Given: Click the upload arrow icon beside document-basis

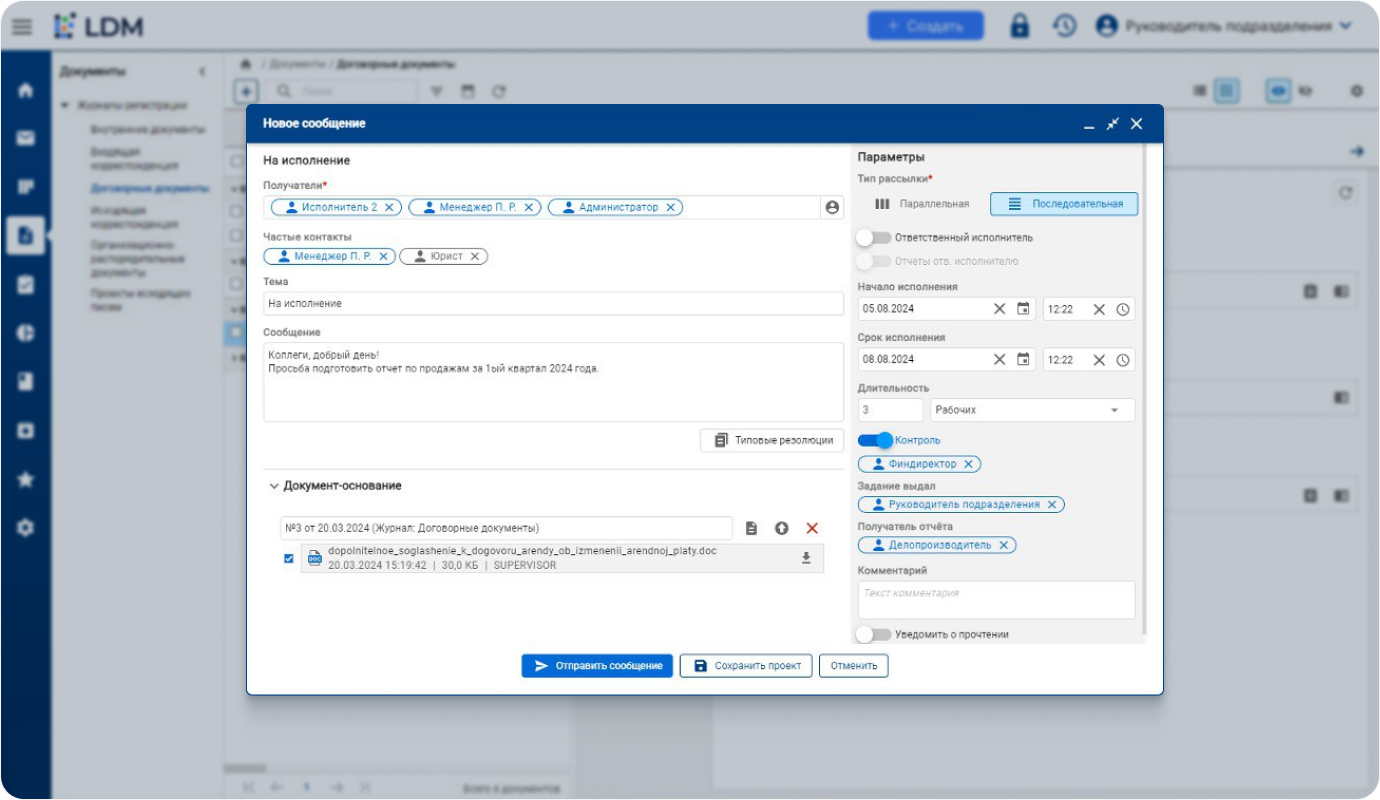Looking at the screenshot, I should 782,528.
